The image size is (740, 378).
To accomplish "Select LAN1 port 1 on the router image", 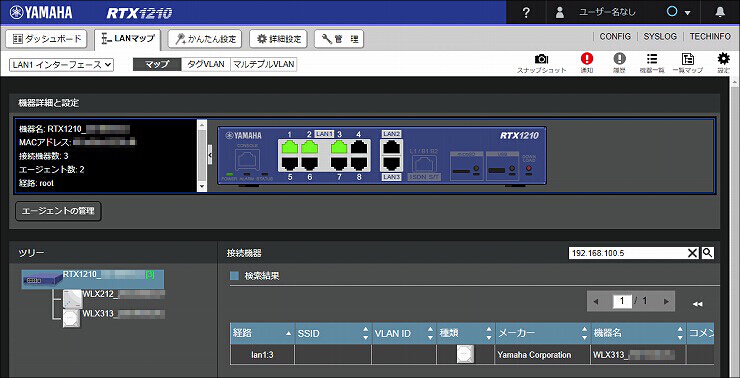I will point(290,147).
